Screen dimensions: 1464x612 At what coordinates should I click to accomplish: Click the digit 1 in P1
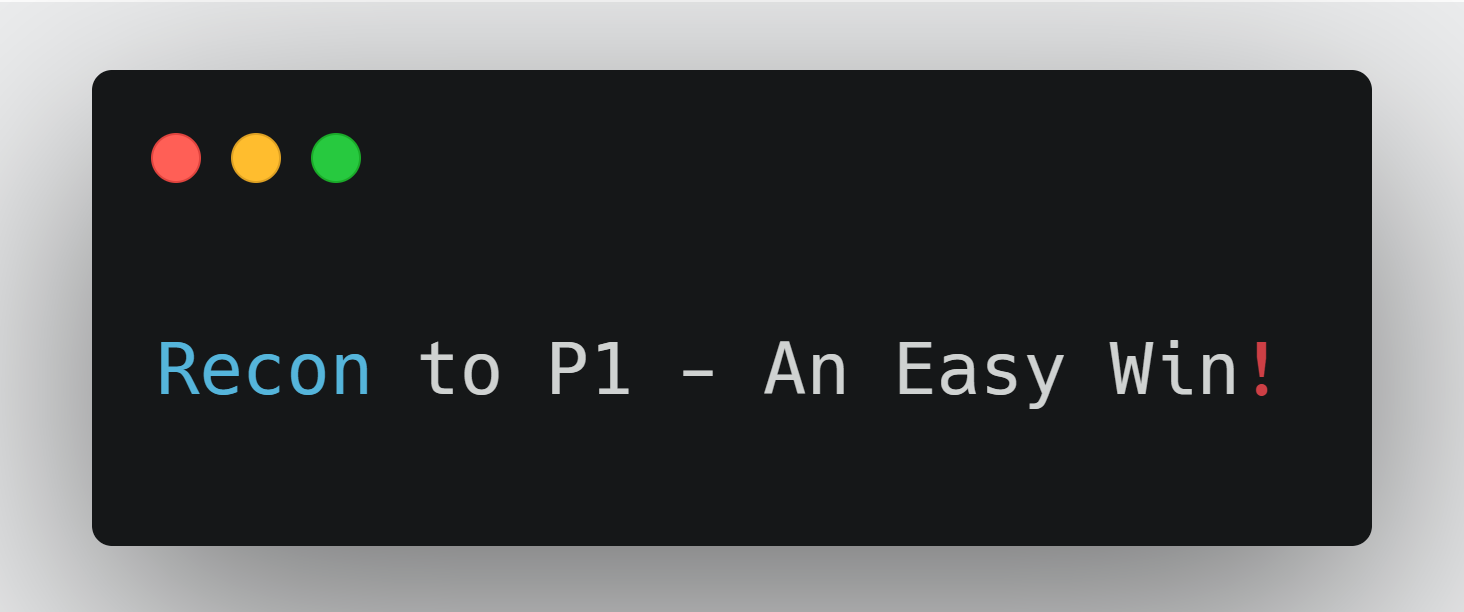tap(611, 371)
